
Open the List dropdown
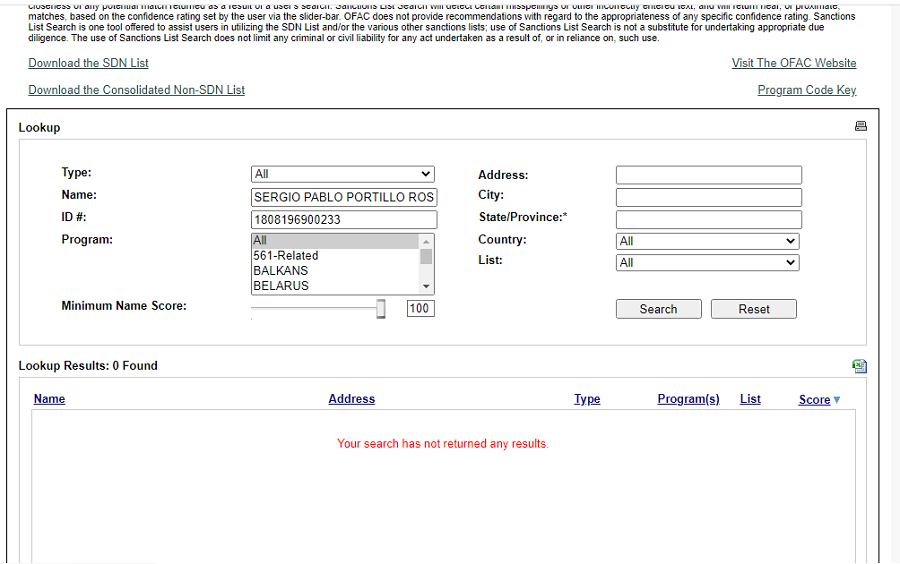coord(707,263)
